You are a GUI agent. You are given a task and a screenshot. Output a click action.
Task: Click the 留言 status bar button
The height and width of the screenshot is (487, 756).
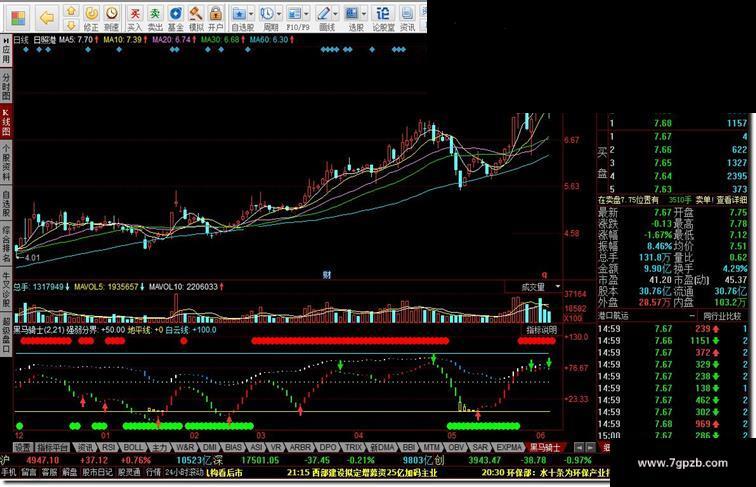point(29,473)
